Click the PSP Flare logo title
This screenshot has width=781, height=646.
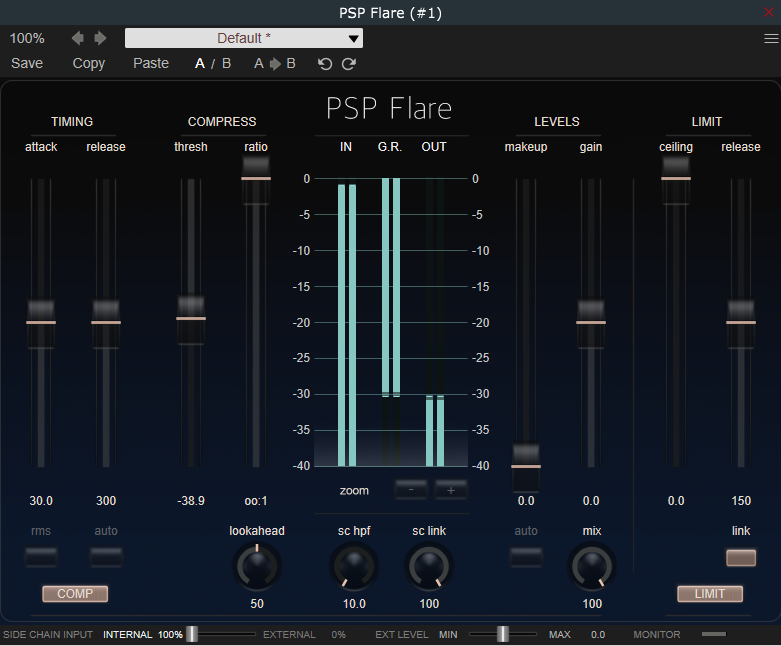pyautogui.click(x=389, y=108)
